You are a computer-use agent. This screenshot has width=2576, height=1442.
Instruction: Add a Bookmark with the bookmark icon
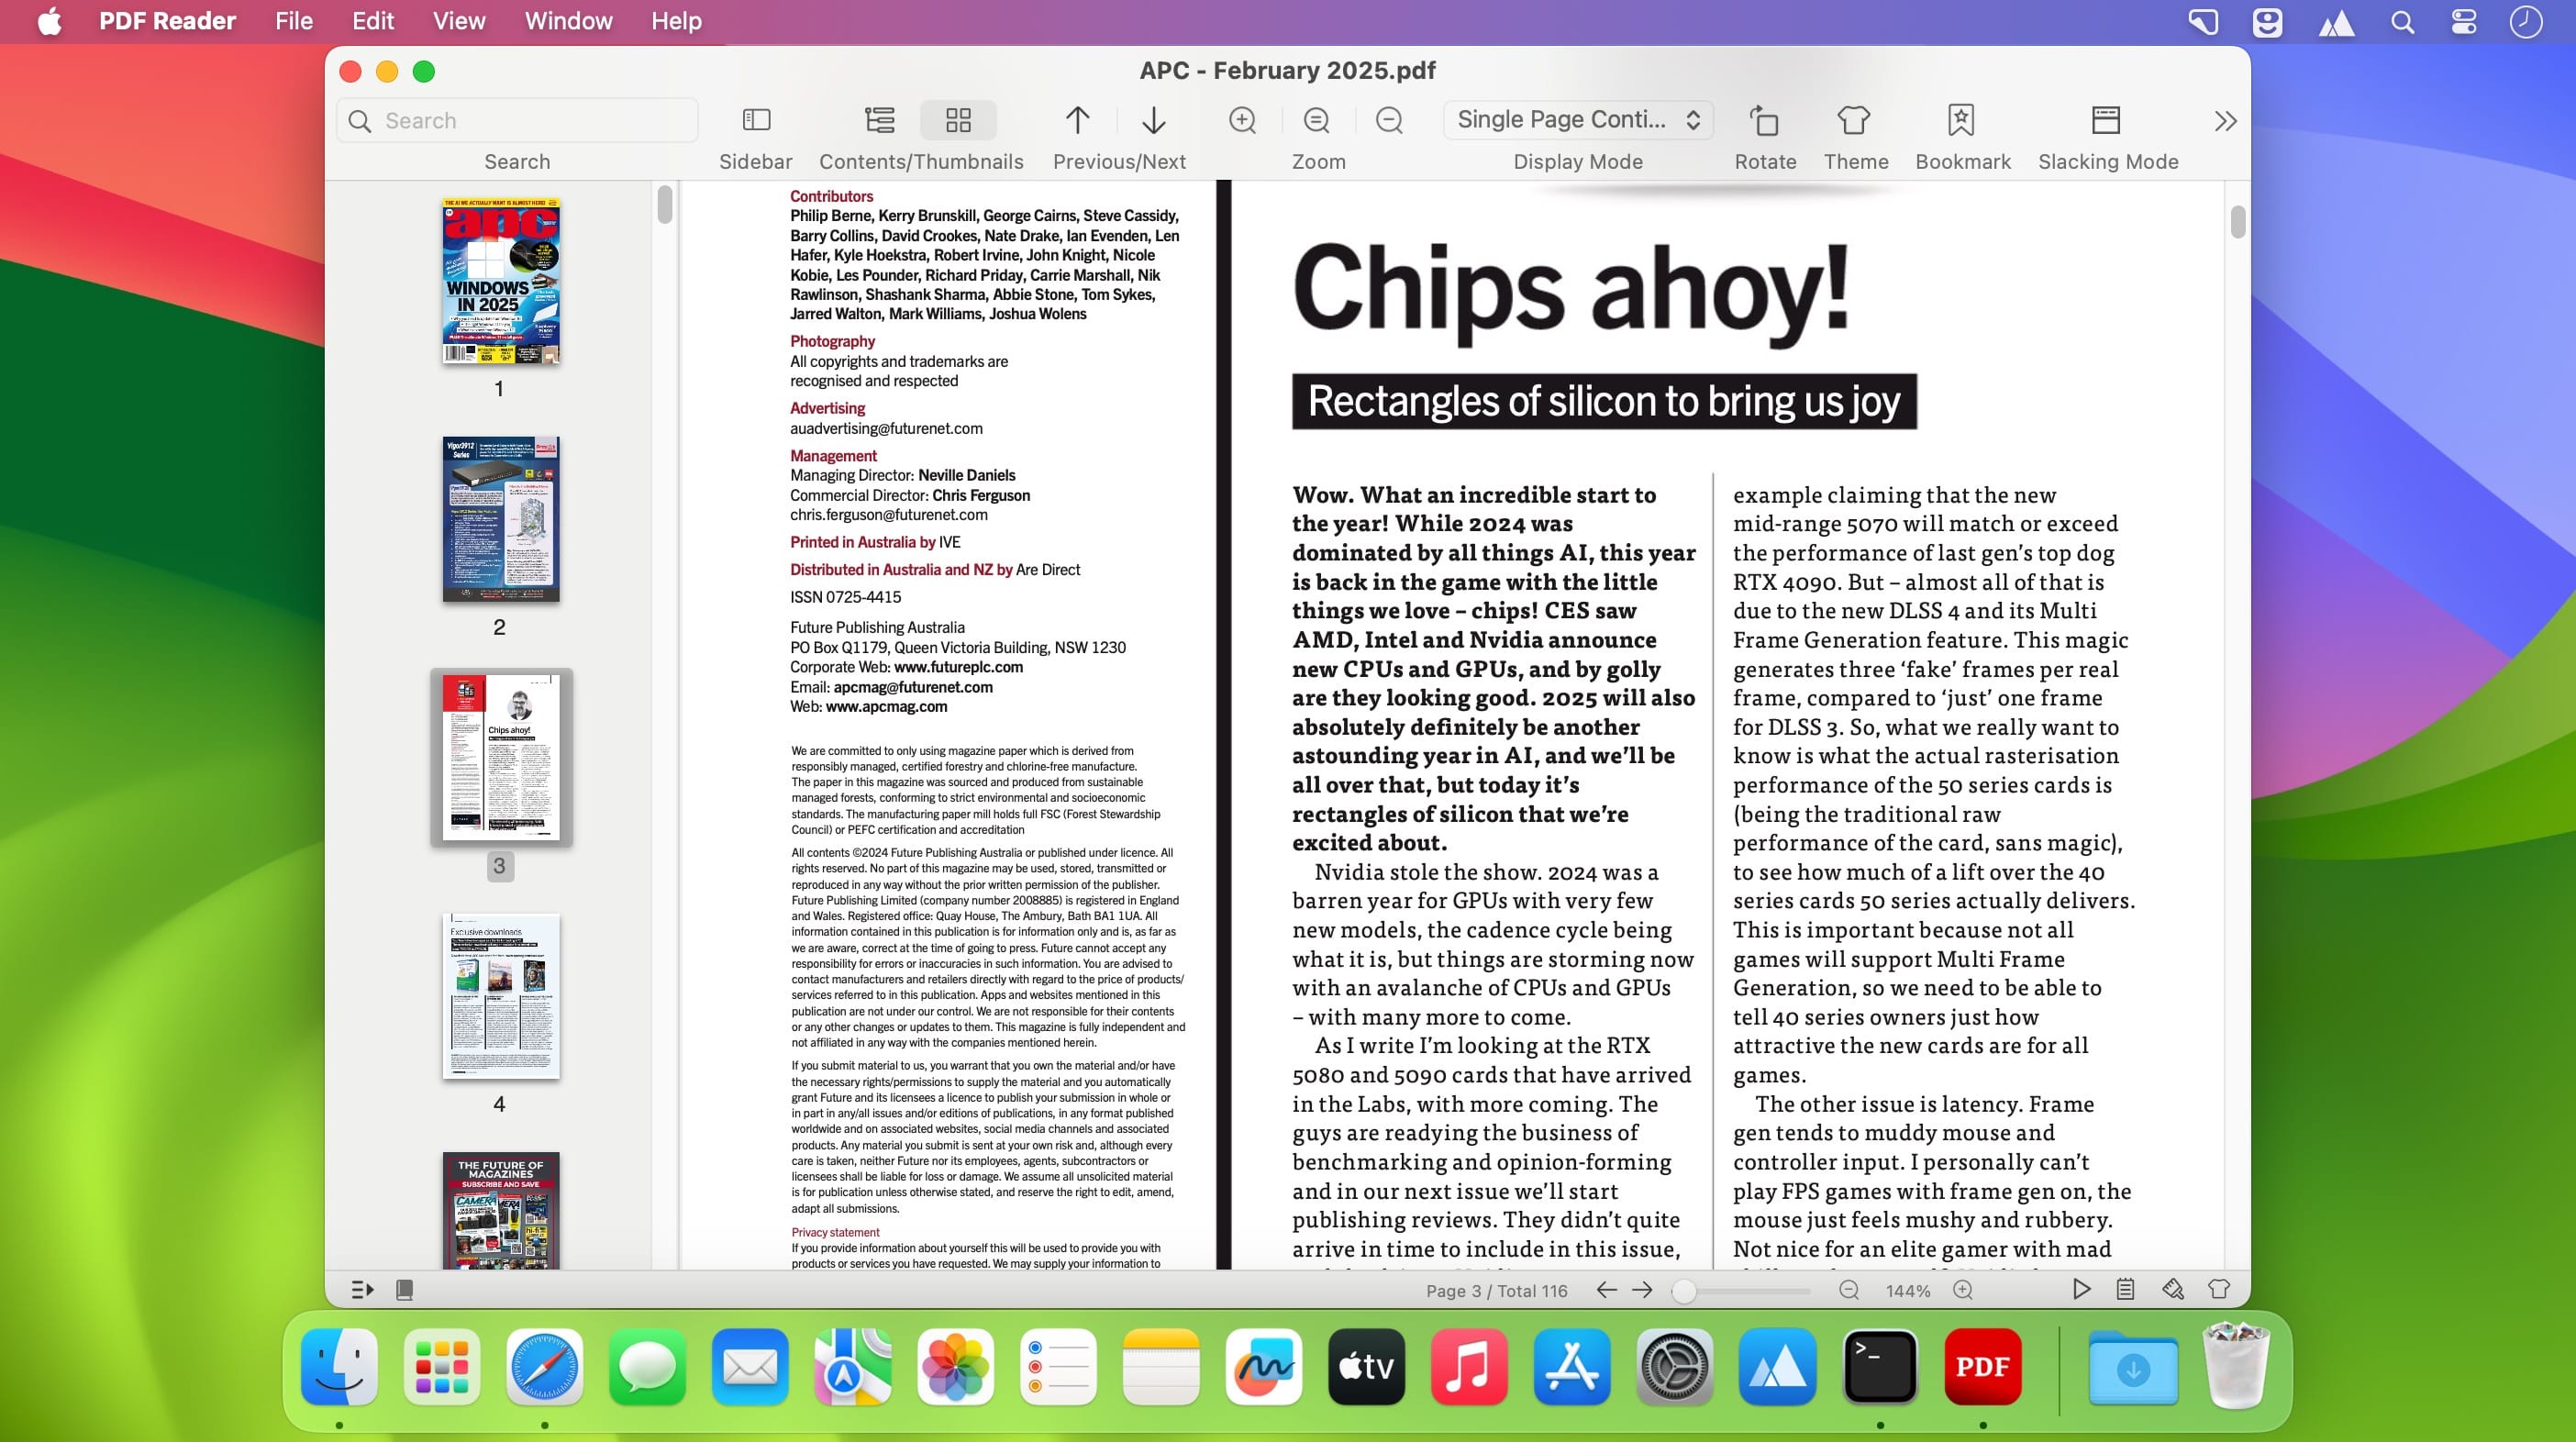coord(1961,120)
